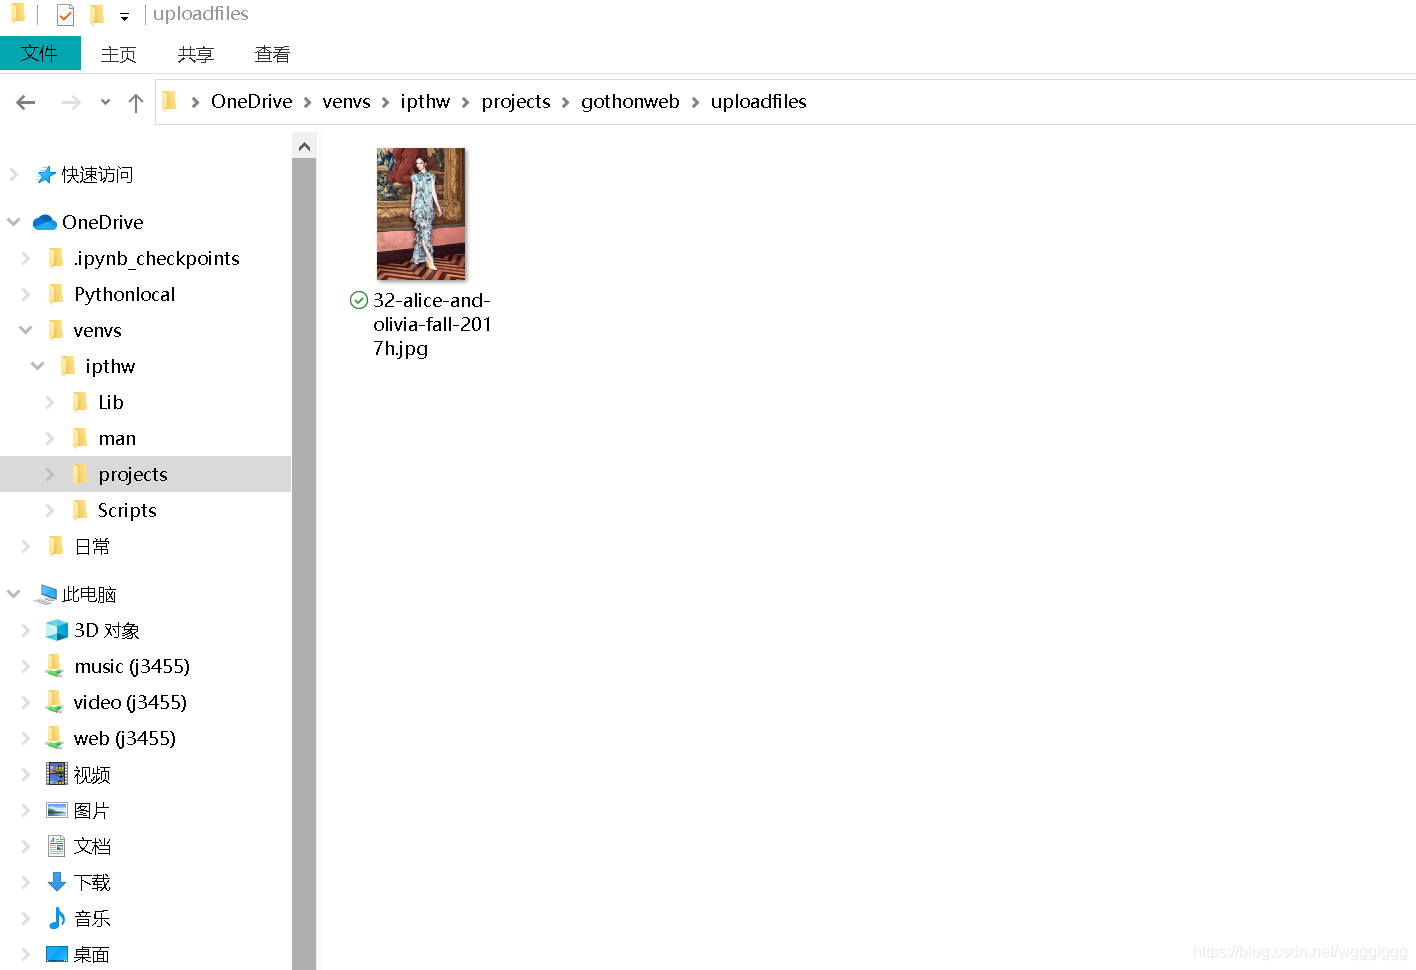Open the 文件 (File) menu tab
The height and width of the screenshot is (970, 1416).
[40, 53]
